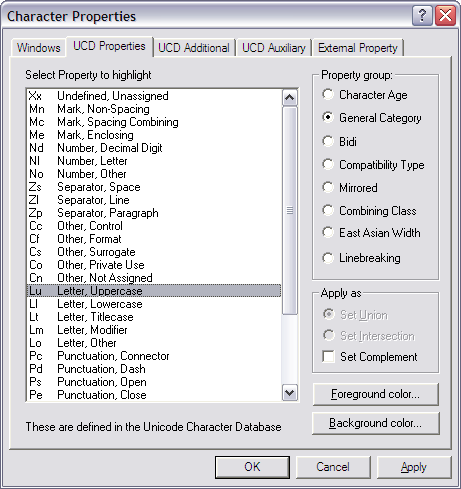Select 'Other, Private Use' row
The height and width of the screenshot is (489, 461).
154,265
